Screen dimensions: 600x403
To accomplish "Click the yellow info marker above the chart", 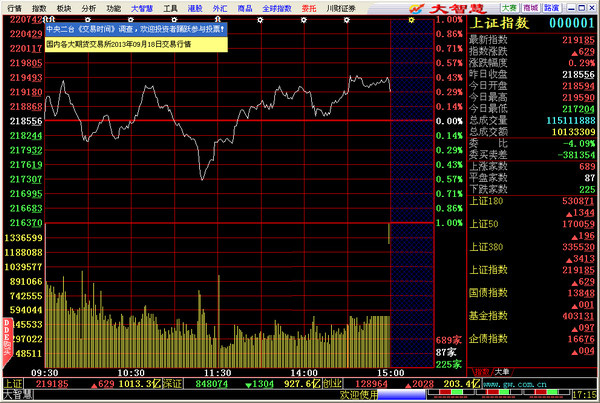I will click(411, 20).
